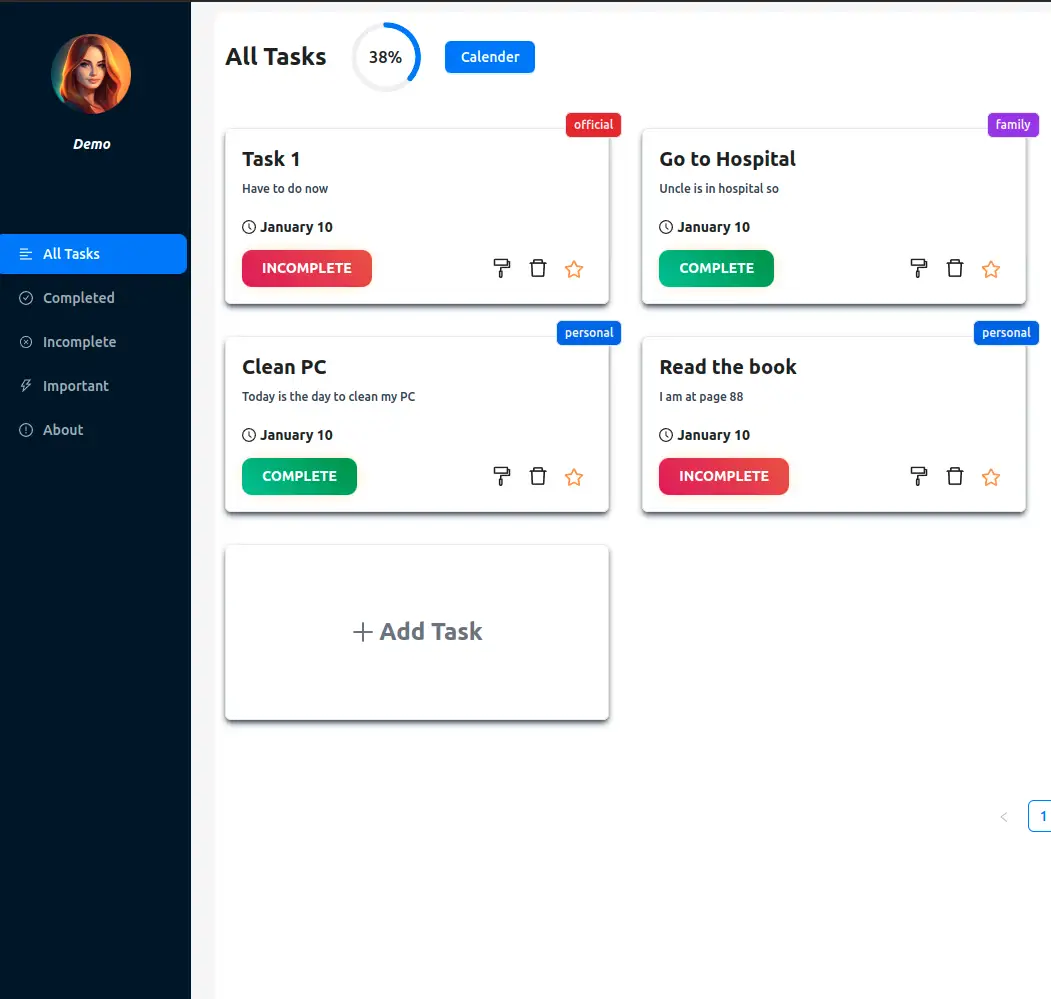This screenshot has width=1051, height=999.
Task: Click the Read the book title
Action: point(728,367)
